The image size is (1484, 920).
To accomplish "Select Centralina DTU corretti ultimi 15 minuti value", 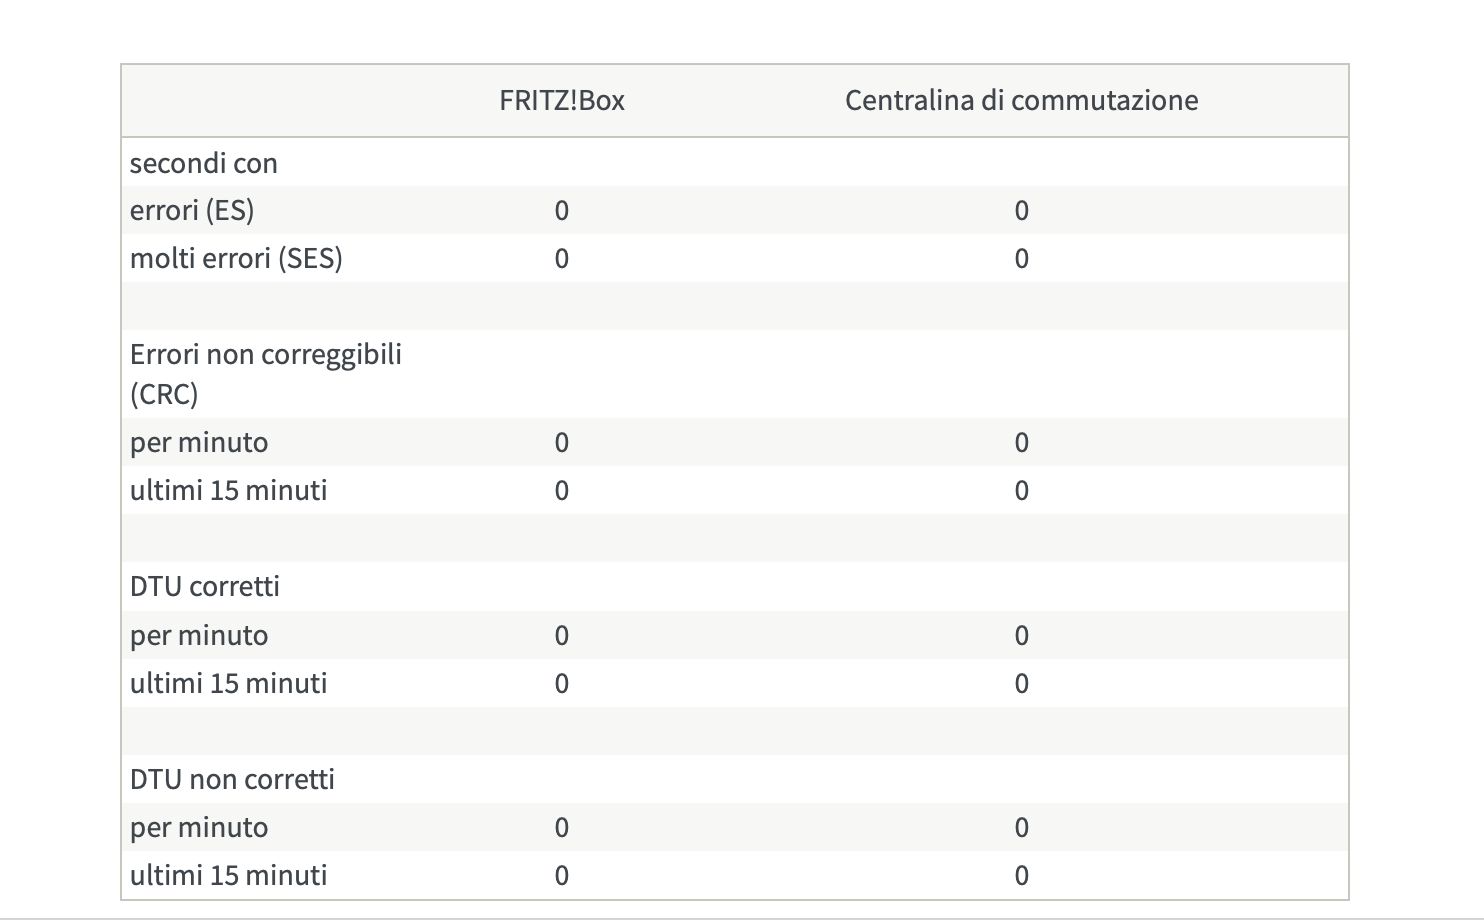I will coord(1021,683).
